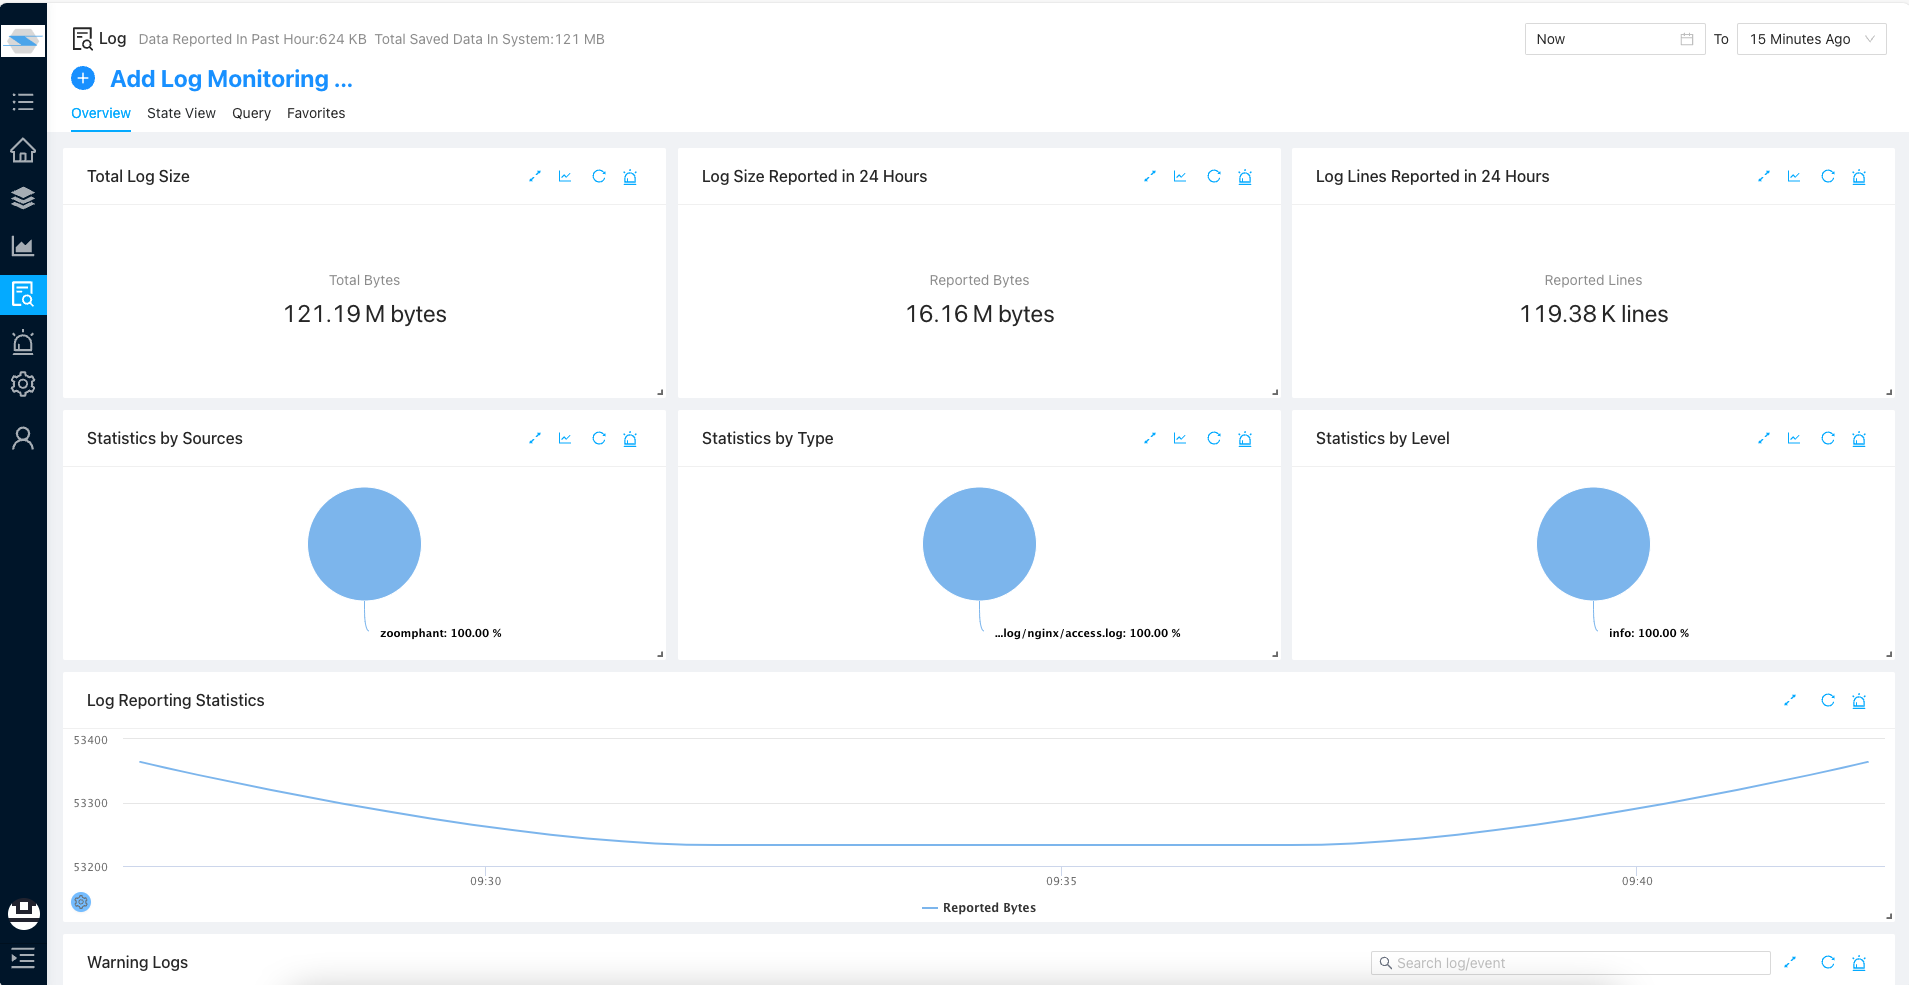1909x985 pixels.
Task: Click the Add Log Monitoring link
Action: 231,79
